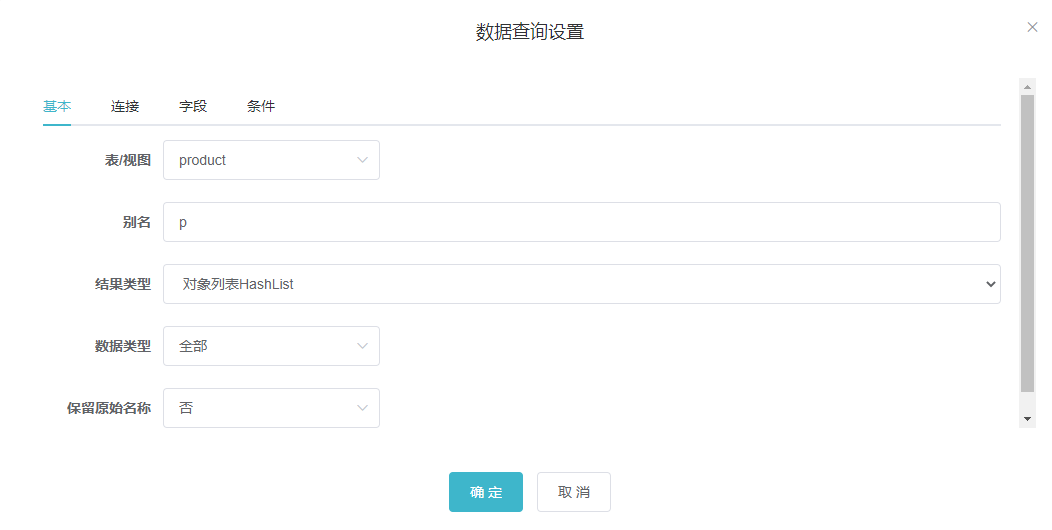
Task: Click chevron arrow in 表/视图 product field
Action: pos(362,160)
